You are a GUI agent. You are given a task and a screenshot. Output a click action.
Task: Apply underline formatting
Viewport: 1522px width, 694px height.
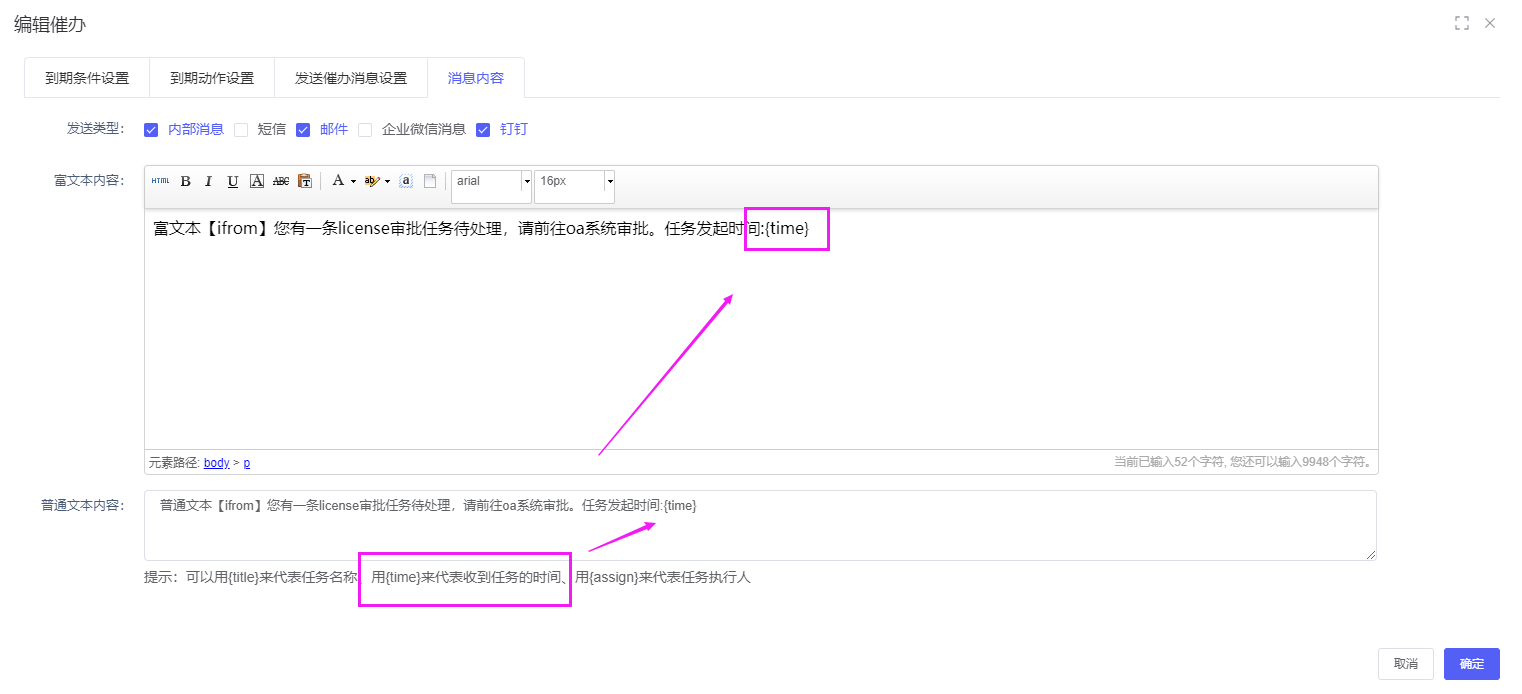point(233,181)
